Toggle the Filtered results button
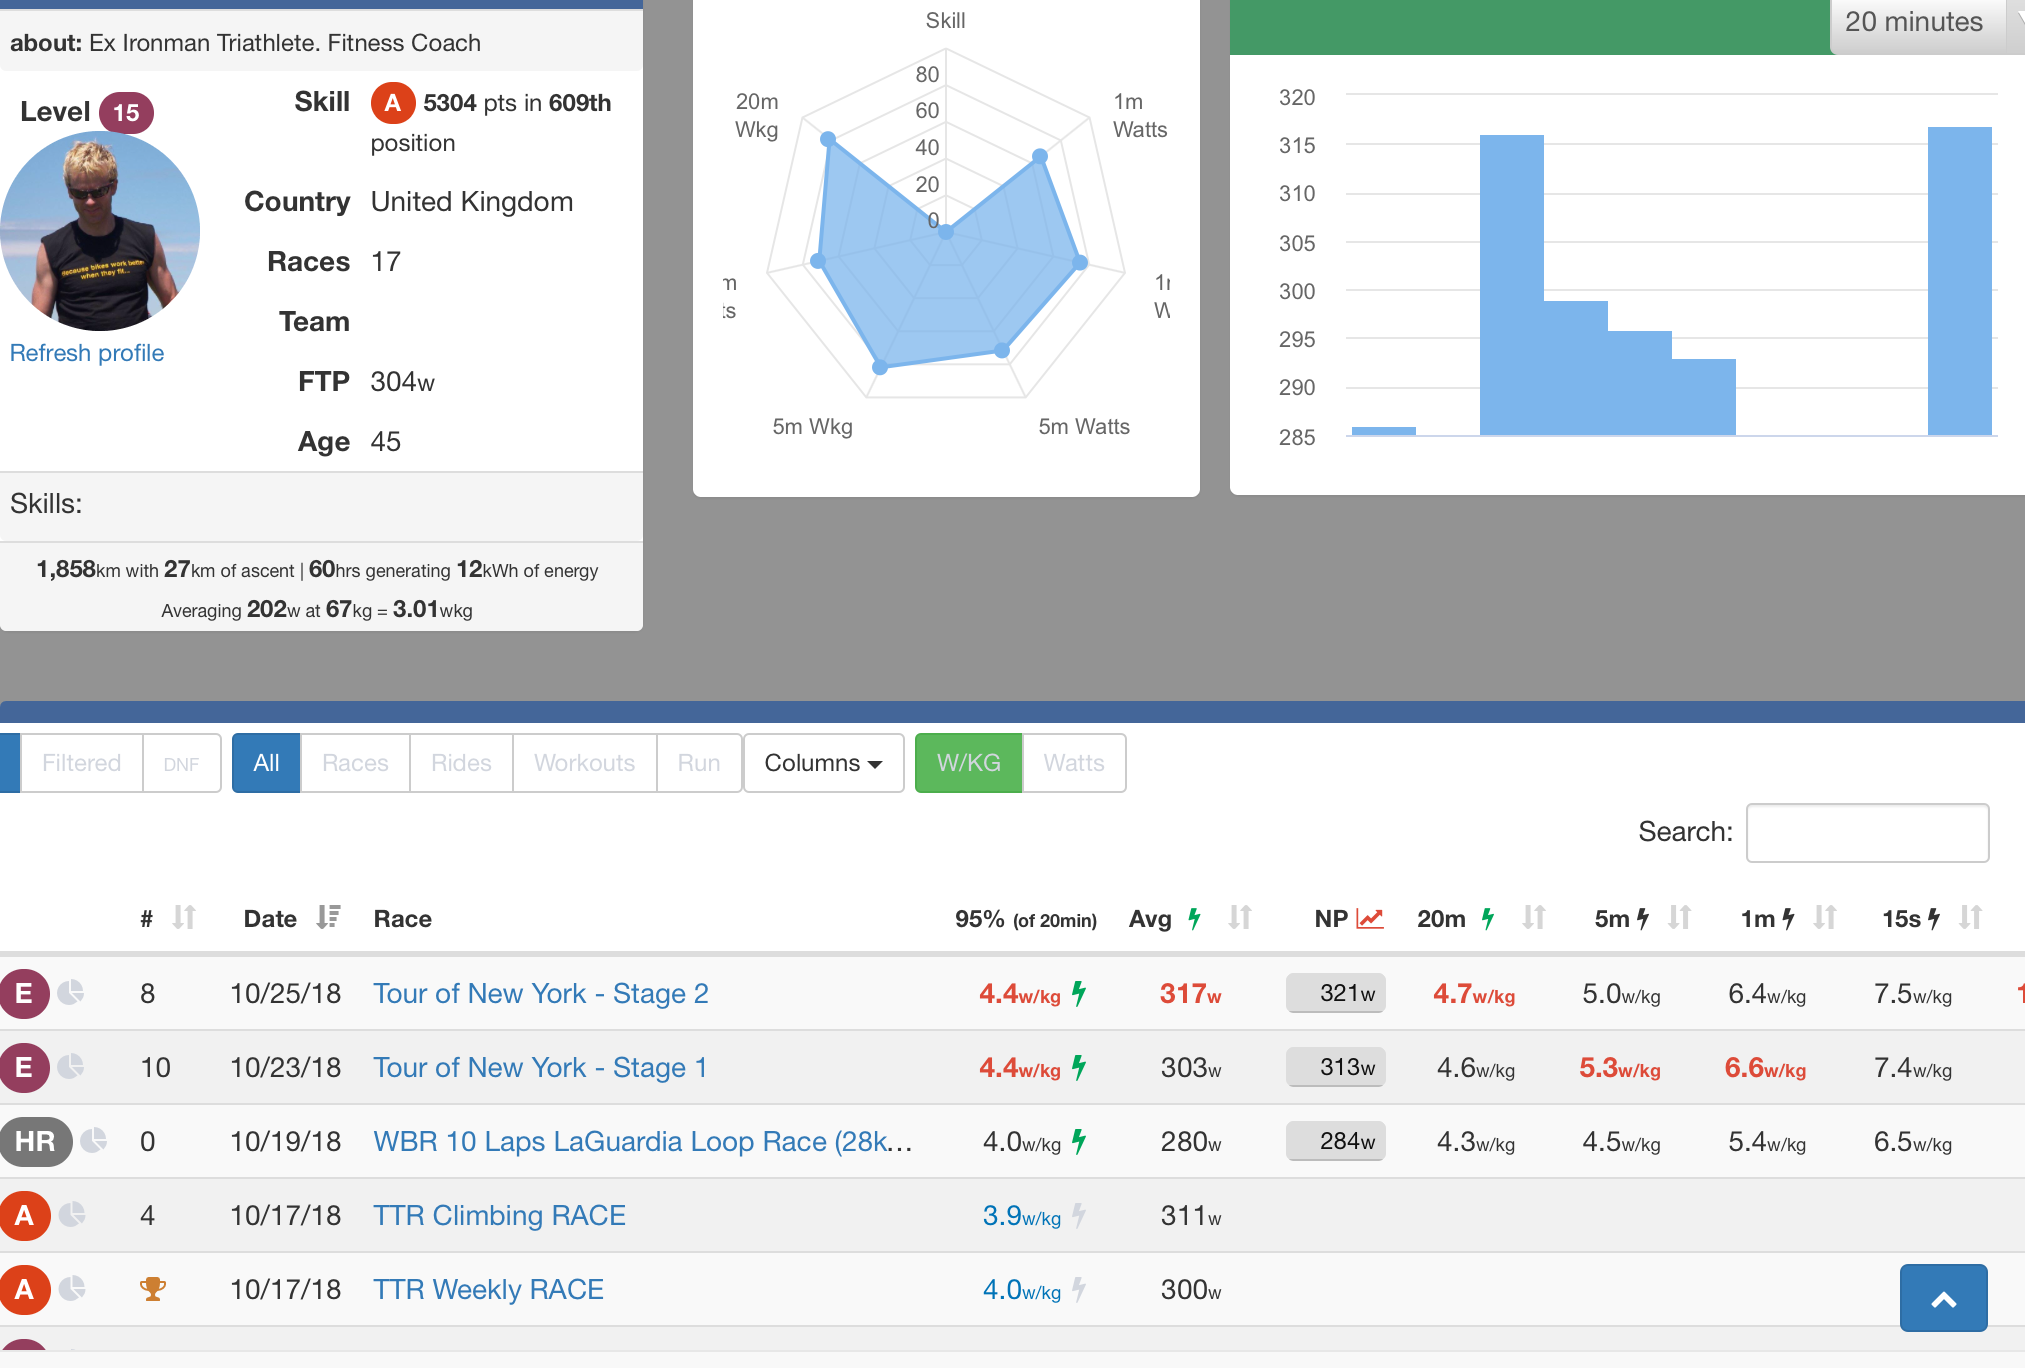The image size is (2025, 1368). pos(81,763)
